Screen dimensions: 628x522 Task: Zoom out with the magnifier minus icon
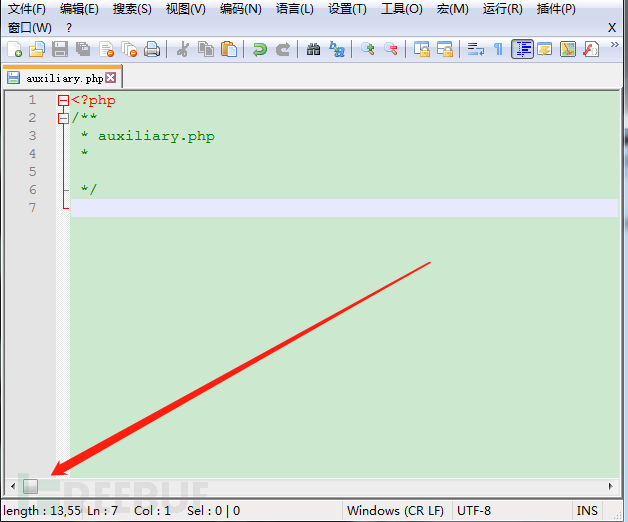390,50
